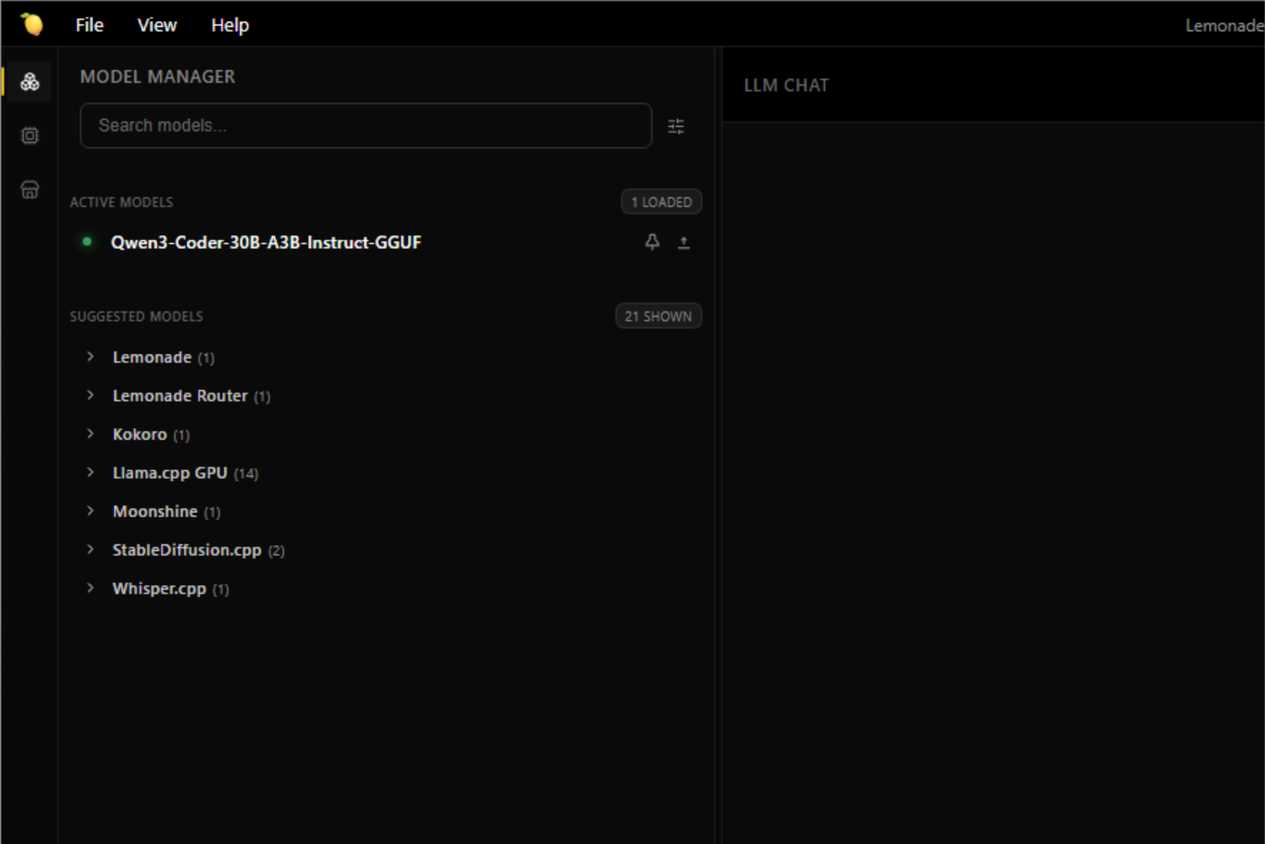The height and width of the screenshot is (844, 1265).
Task: Click the (14) count beside Llama.cpp GPU
Action: click(x=246, y=474)
